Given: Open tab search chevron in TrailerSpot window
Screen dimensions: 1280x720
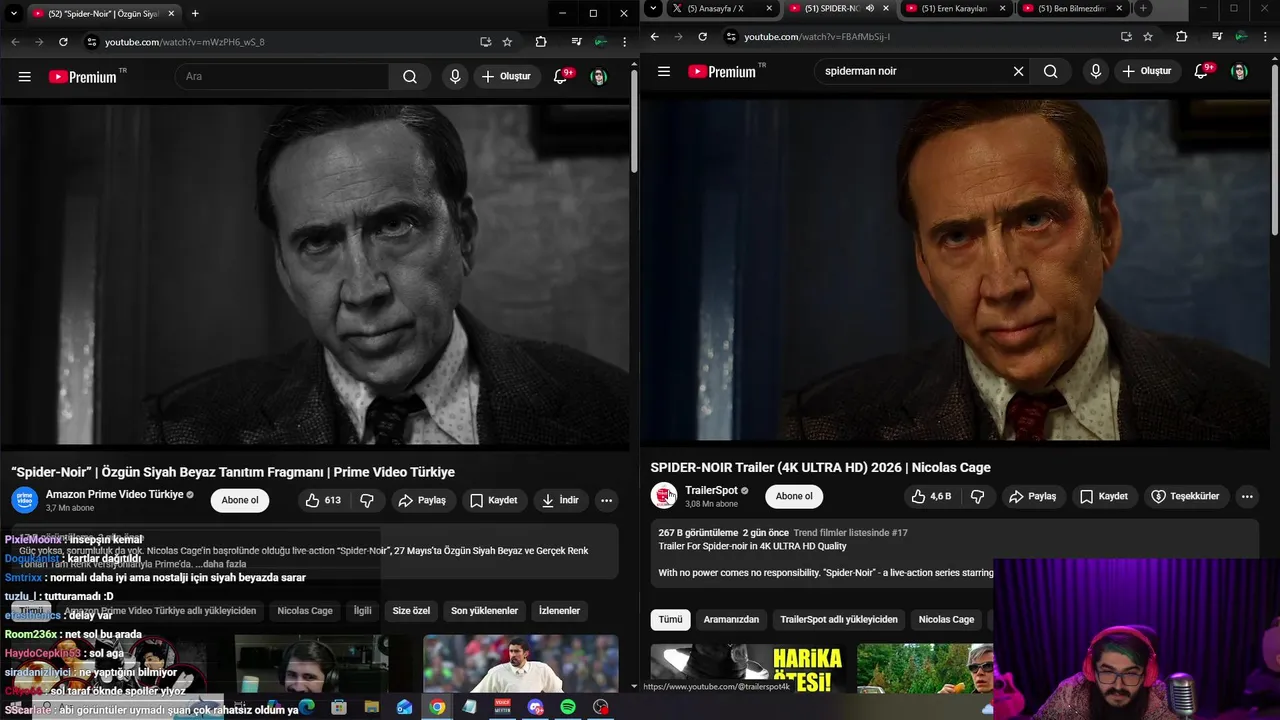Looking at the screenshot, I should pyautogui.click(x=653, y=8).
